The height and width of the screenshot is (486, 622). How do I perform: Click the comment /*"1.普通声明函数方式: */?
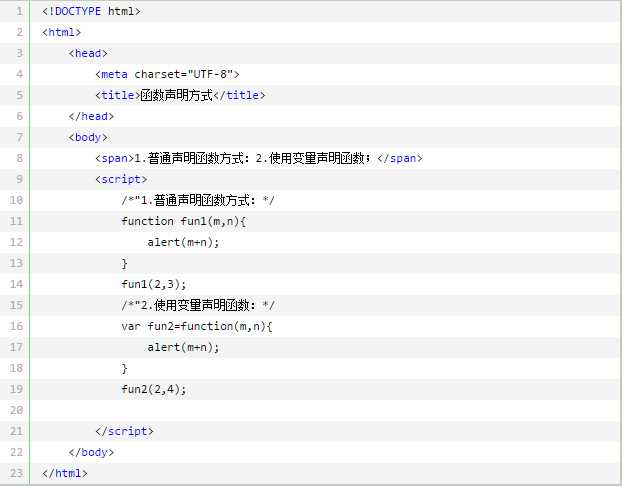point(198,200)
